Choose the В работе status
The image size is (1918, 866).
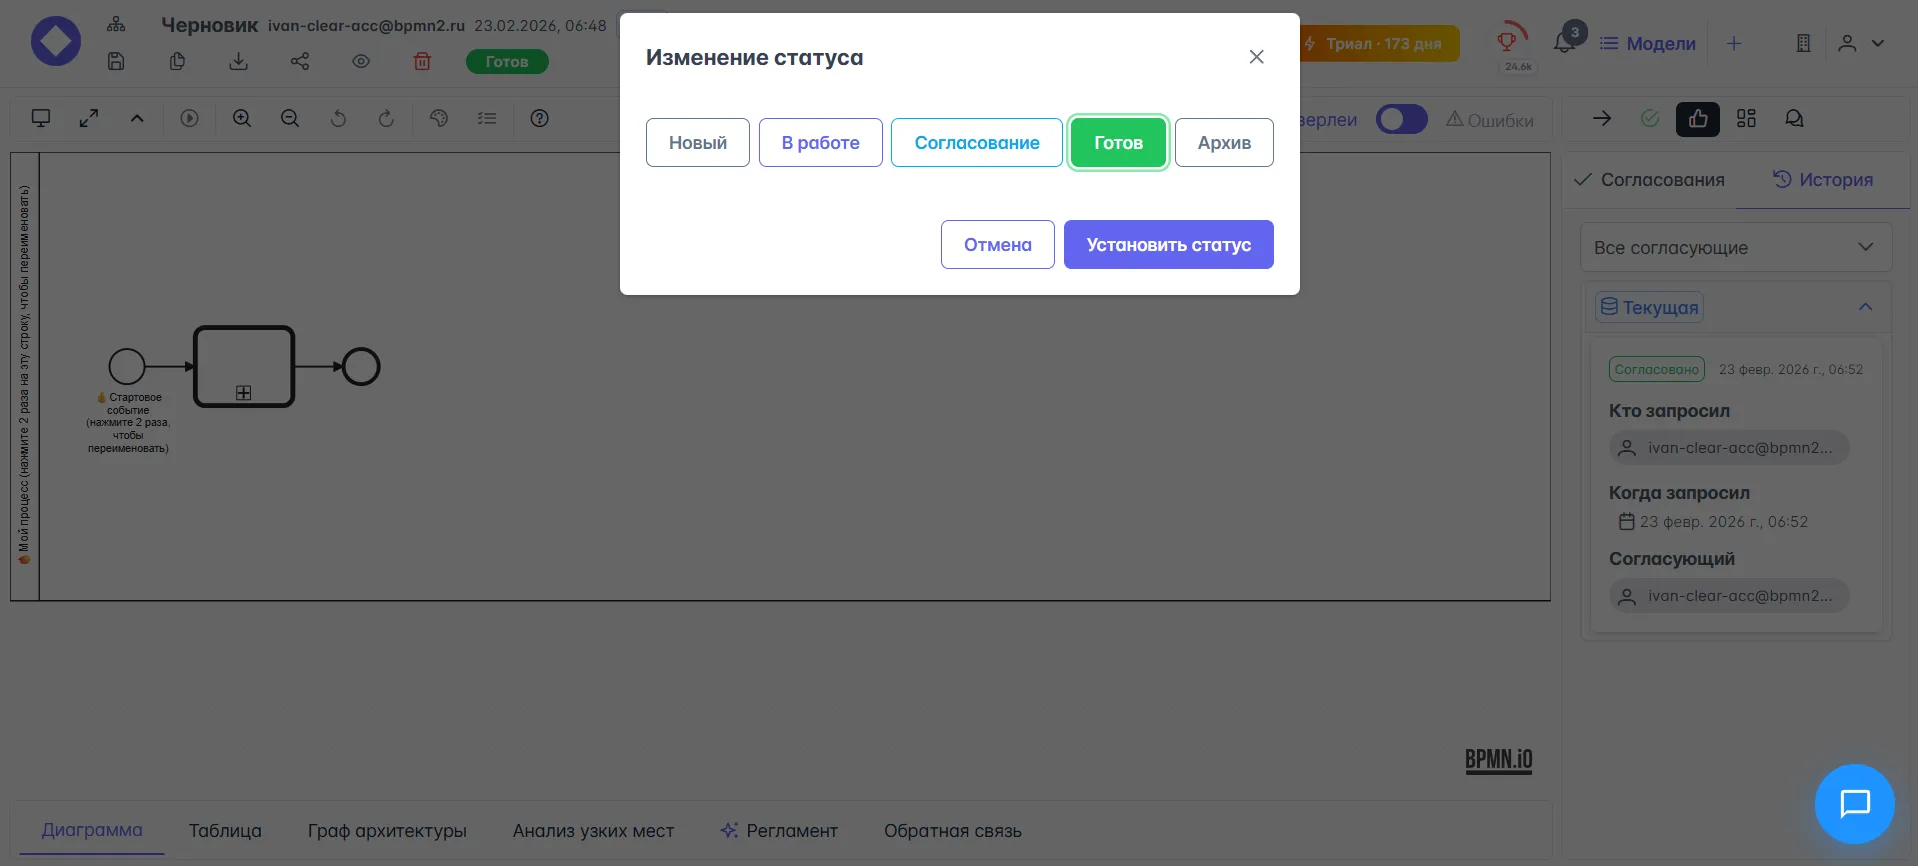pos(820,143)
